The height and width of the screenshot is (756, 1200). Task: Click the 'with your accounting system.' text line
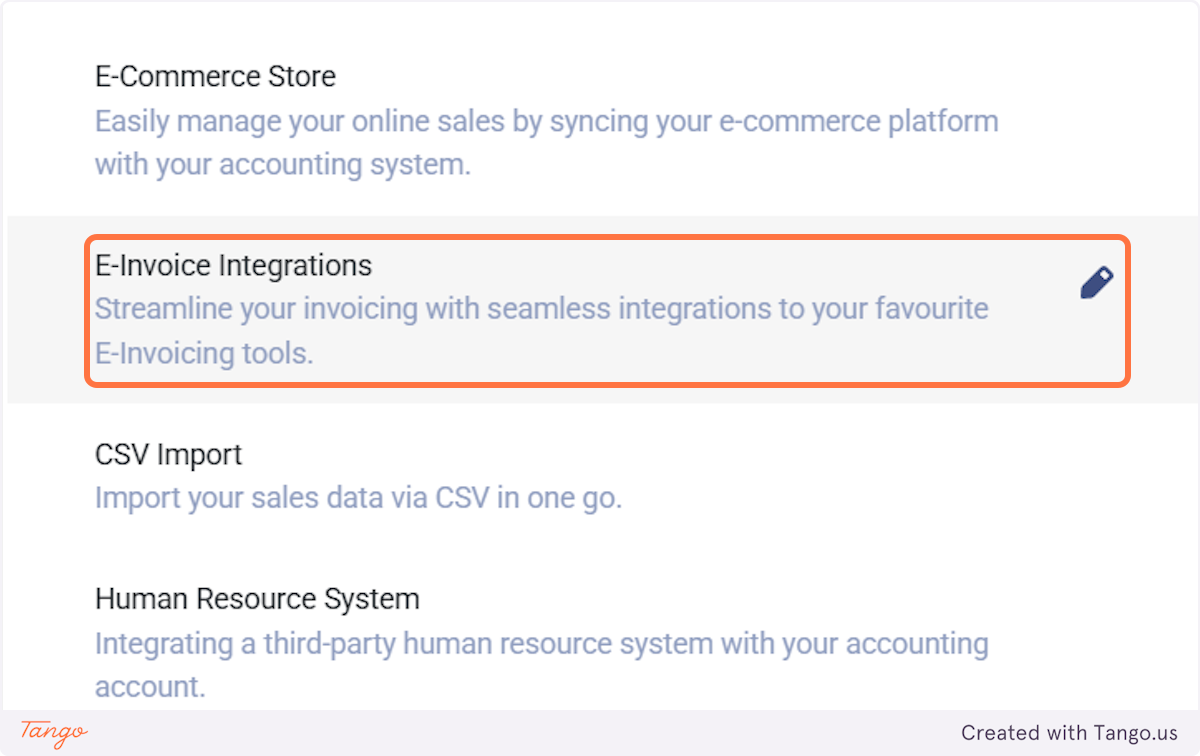click(x=282, y=165)
